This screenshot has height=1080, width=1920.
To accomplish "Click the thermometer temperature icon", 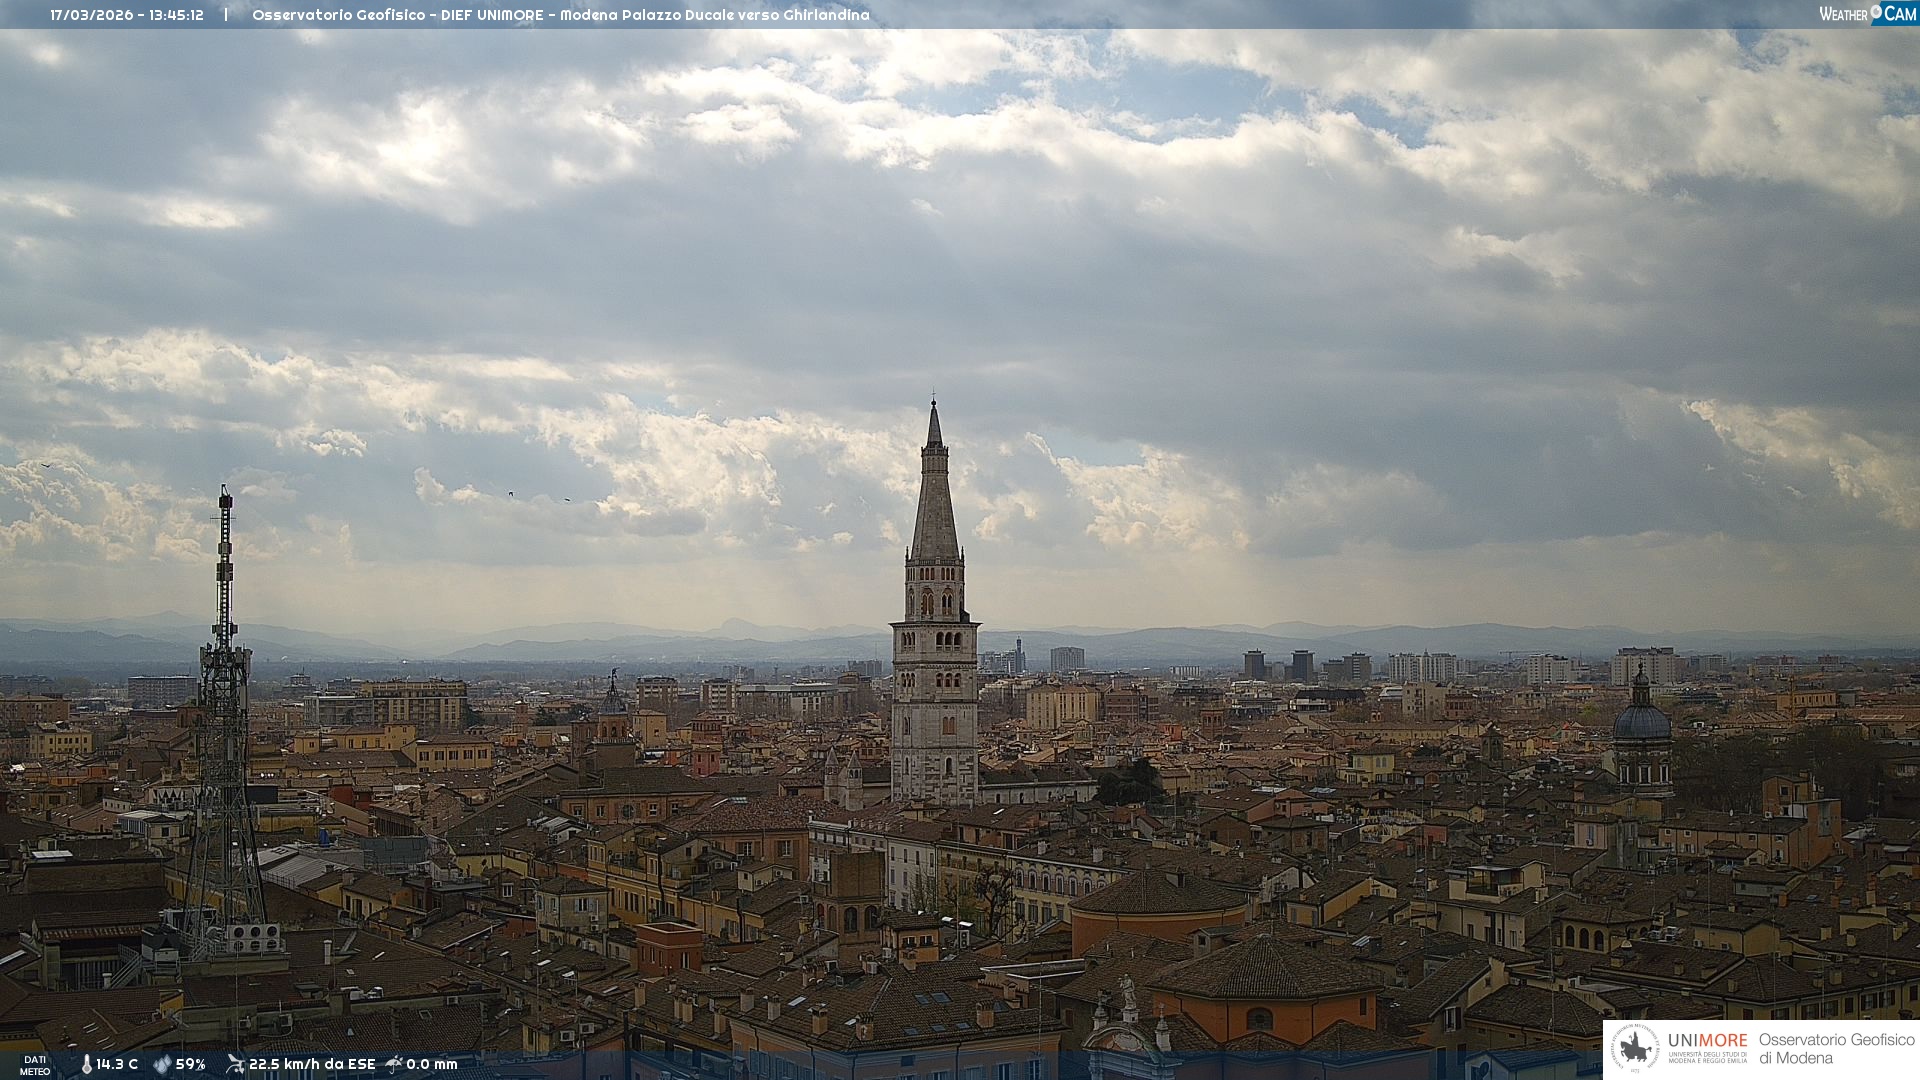I will pos(86,1064).
